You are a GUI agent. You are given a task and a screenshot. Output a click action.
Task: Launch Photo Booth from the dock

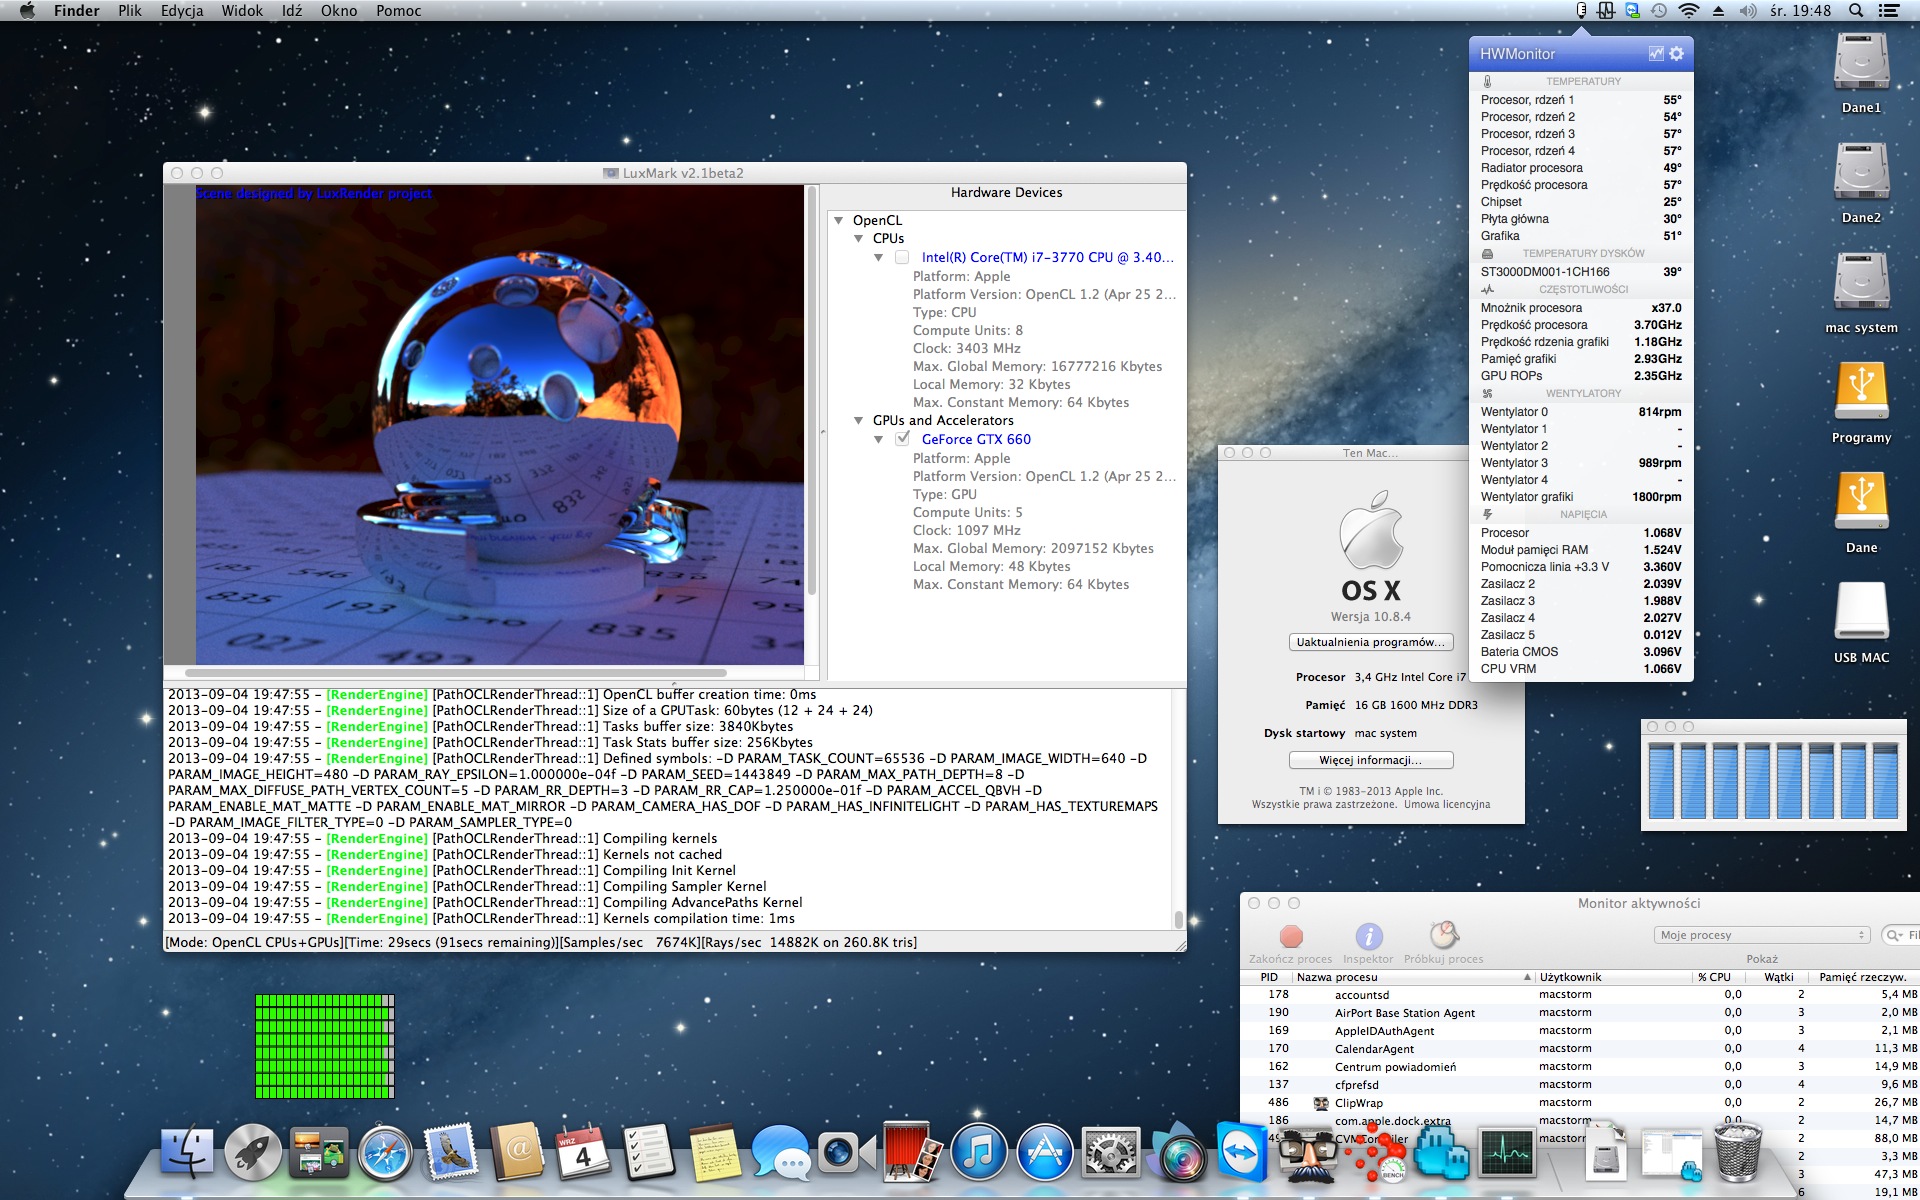coord(912,1153)
